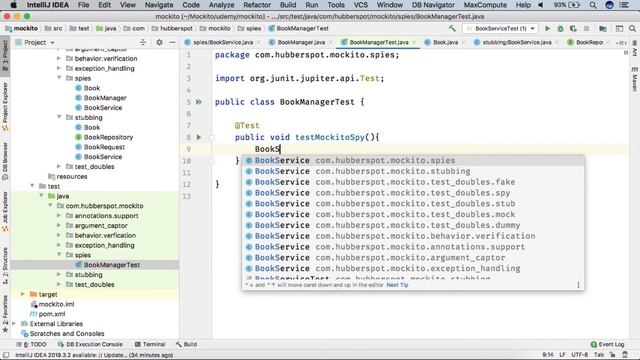Open completion popup options three-dot menu
Screen dimensions: 640x360
(578, 285)
